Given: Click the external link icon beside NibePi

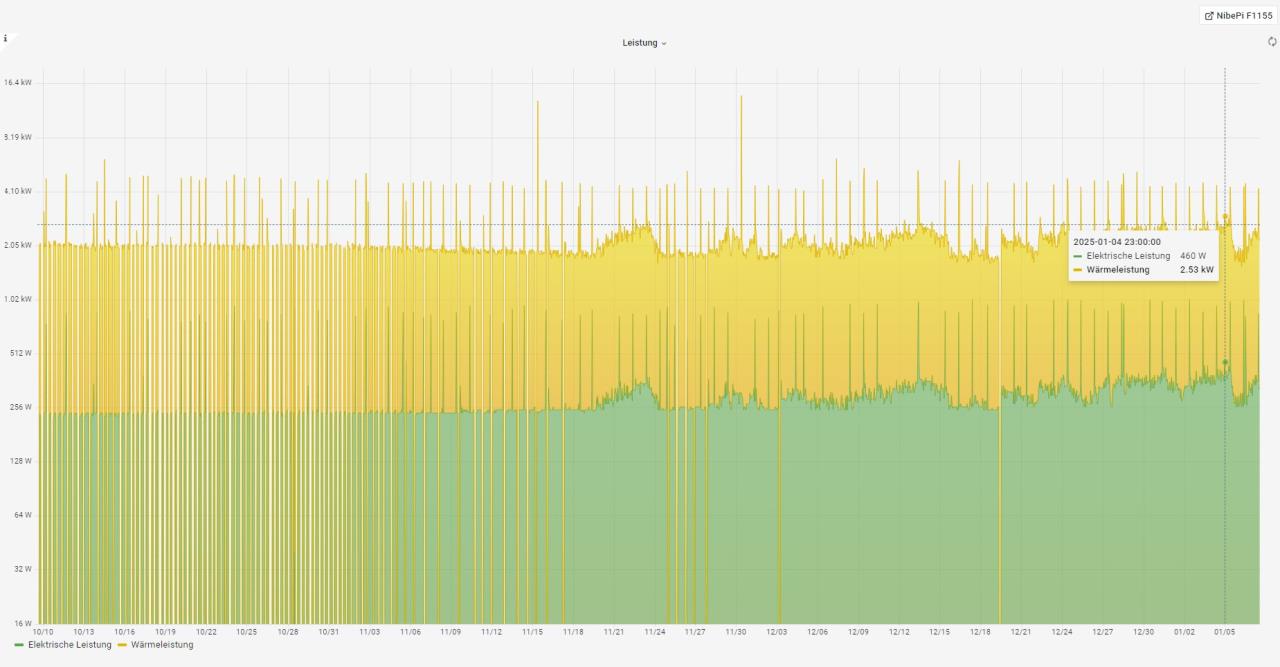Looking at the screenshot, I should click(1210, 16).
